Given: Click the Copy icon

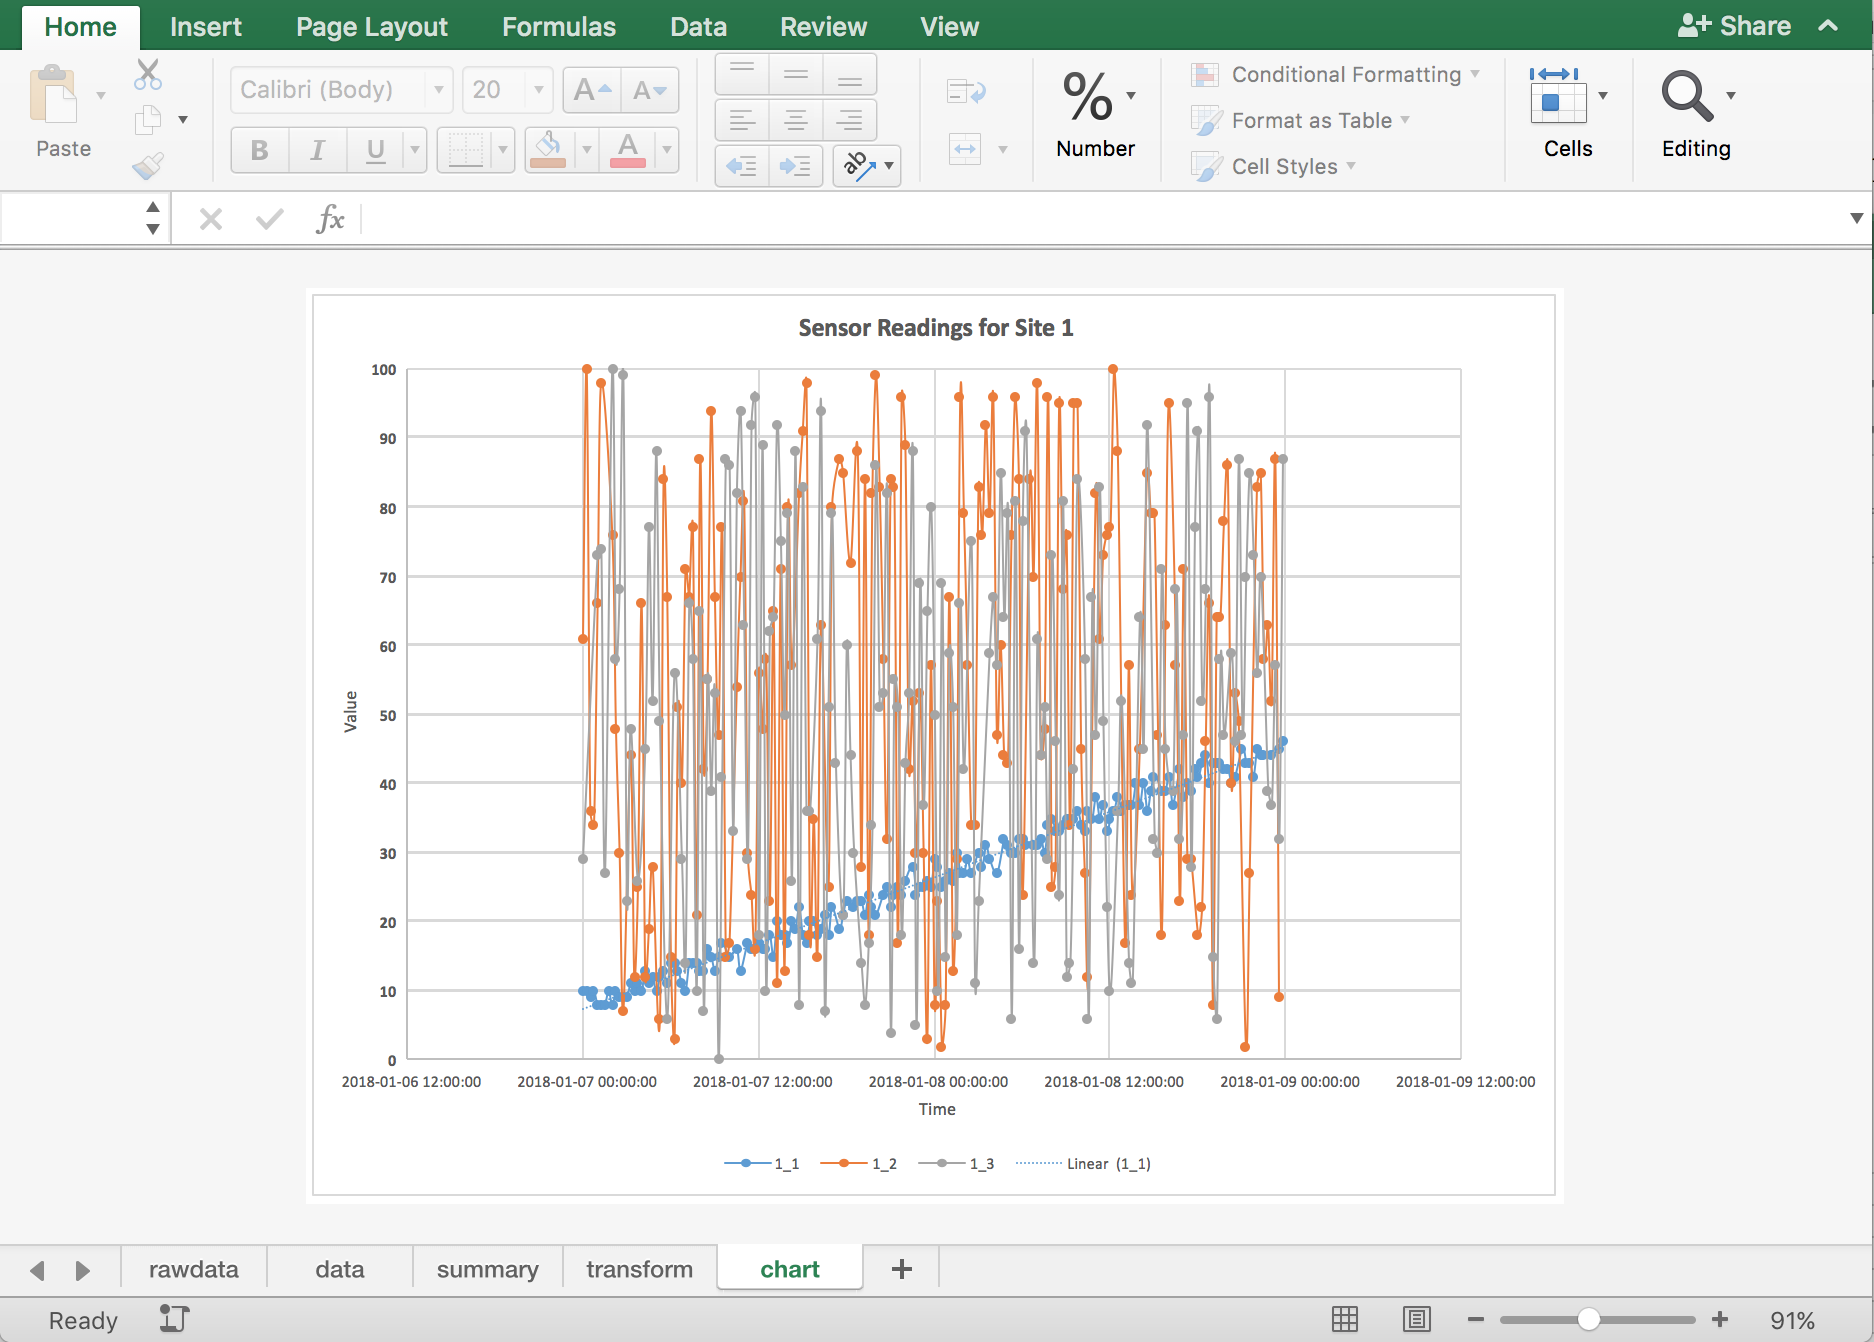Looking at the screenshot, I should (x=148, y=119).
